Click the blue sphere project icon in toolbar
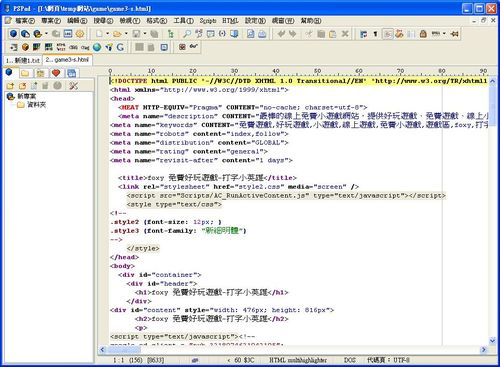 coord(13,34)
